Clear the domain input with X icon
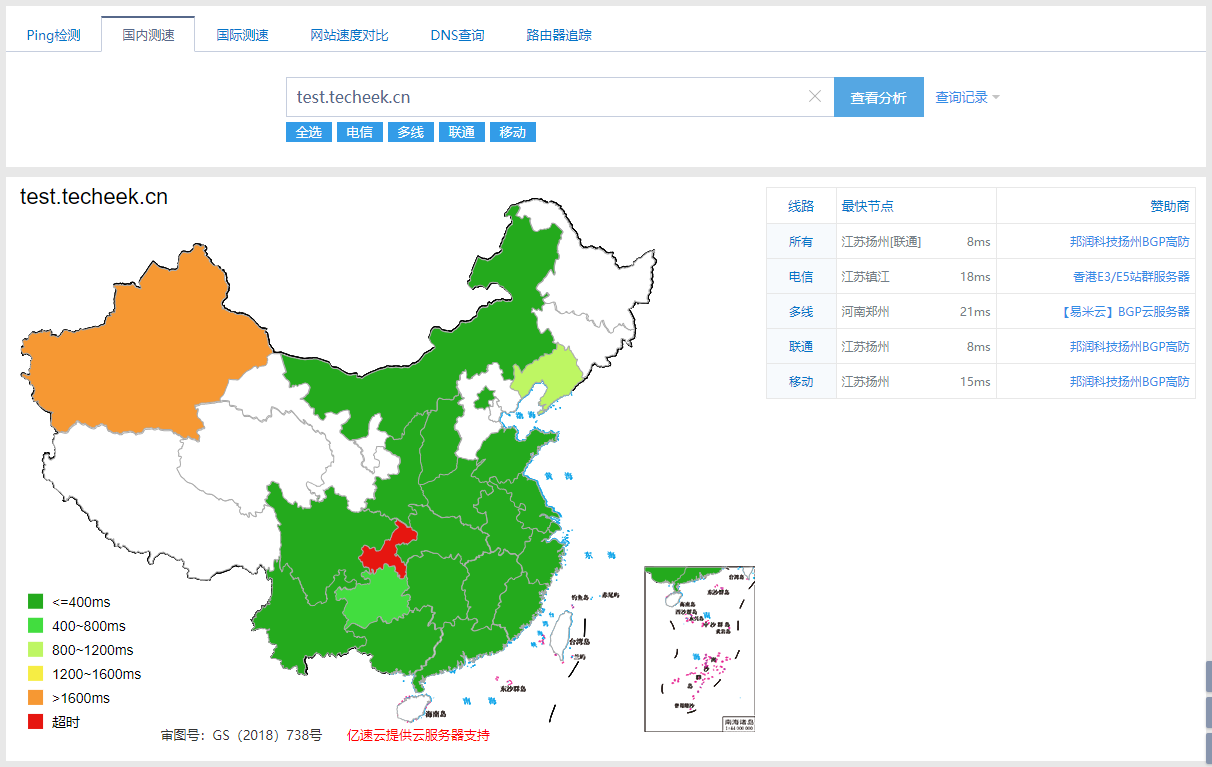Image resolution: width=1212 pixels, height=767 pixels. [814, 97]
